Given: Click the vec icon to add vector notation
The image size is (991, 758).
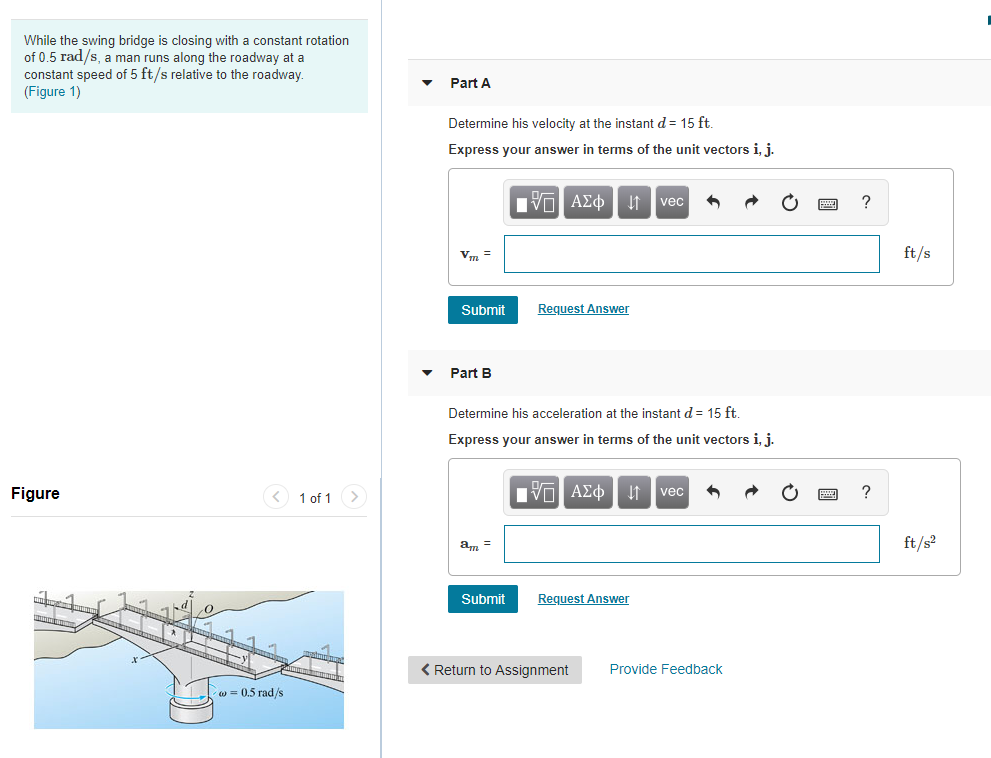Looking at the screenshot, I should [671, 202].
